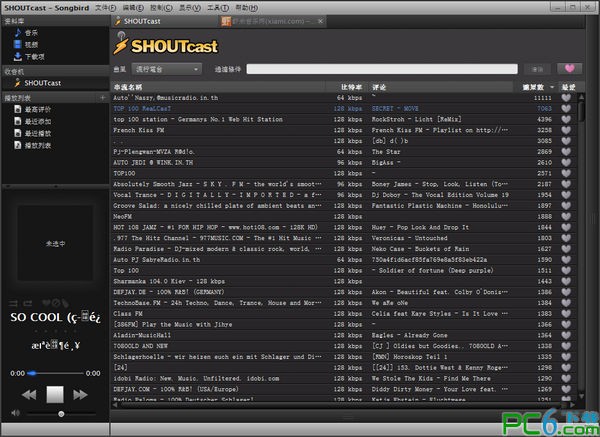600x437 pixels.
Task: Select SHOUTcast in the sidebar radio section
Action: pyautogui.click(x=42, y=83)
